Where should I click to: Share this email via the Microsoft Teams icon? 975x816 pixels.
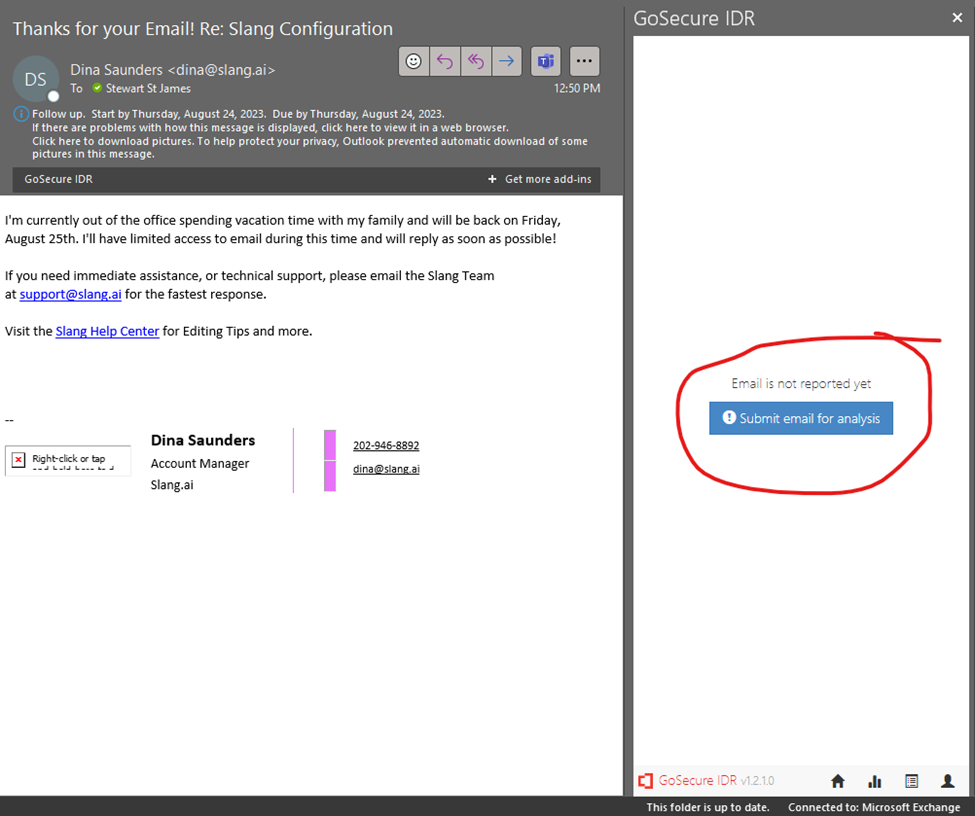pos(545,61)
